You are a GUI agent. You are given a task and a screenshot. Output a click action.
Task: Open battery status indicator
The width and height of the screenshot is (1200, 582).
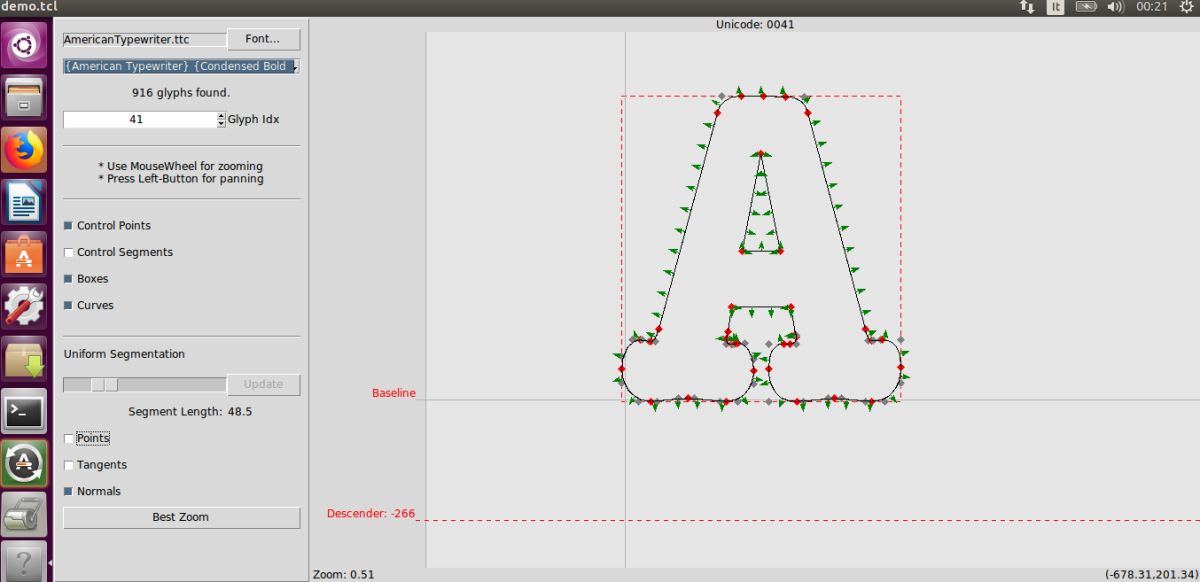click(1086, 6)
